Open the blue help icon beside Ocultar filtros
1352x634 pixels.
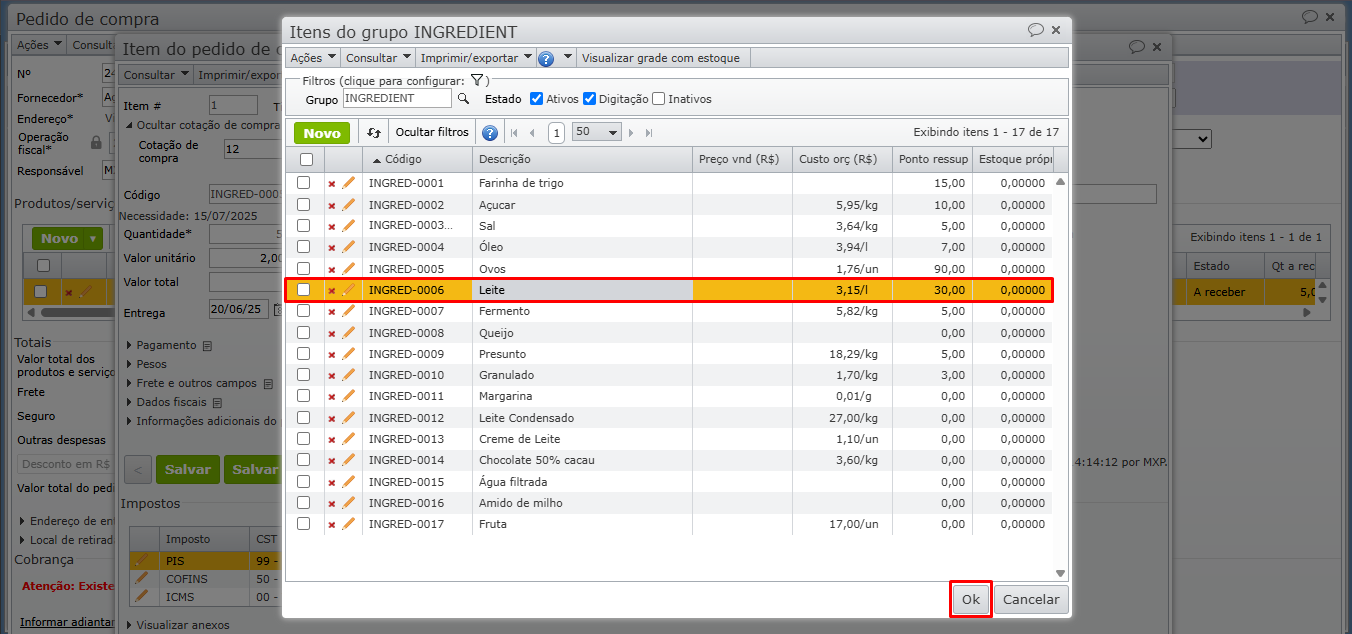click(490, 132)
